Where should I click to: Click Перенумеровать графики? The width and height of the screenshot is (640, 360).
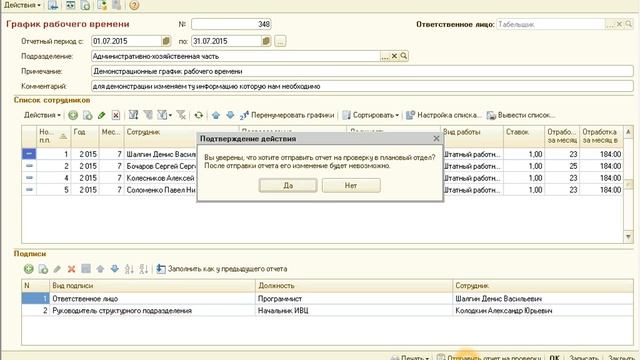tap(287, 116)
